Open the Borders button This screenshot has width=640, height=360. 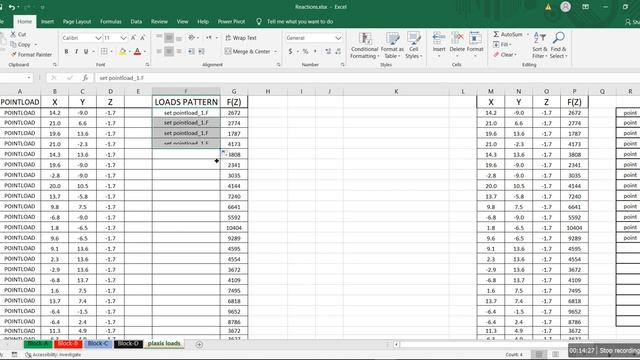point(104,51)
